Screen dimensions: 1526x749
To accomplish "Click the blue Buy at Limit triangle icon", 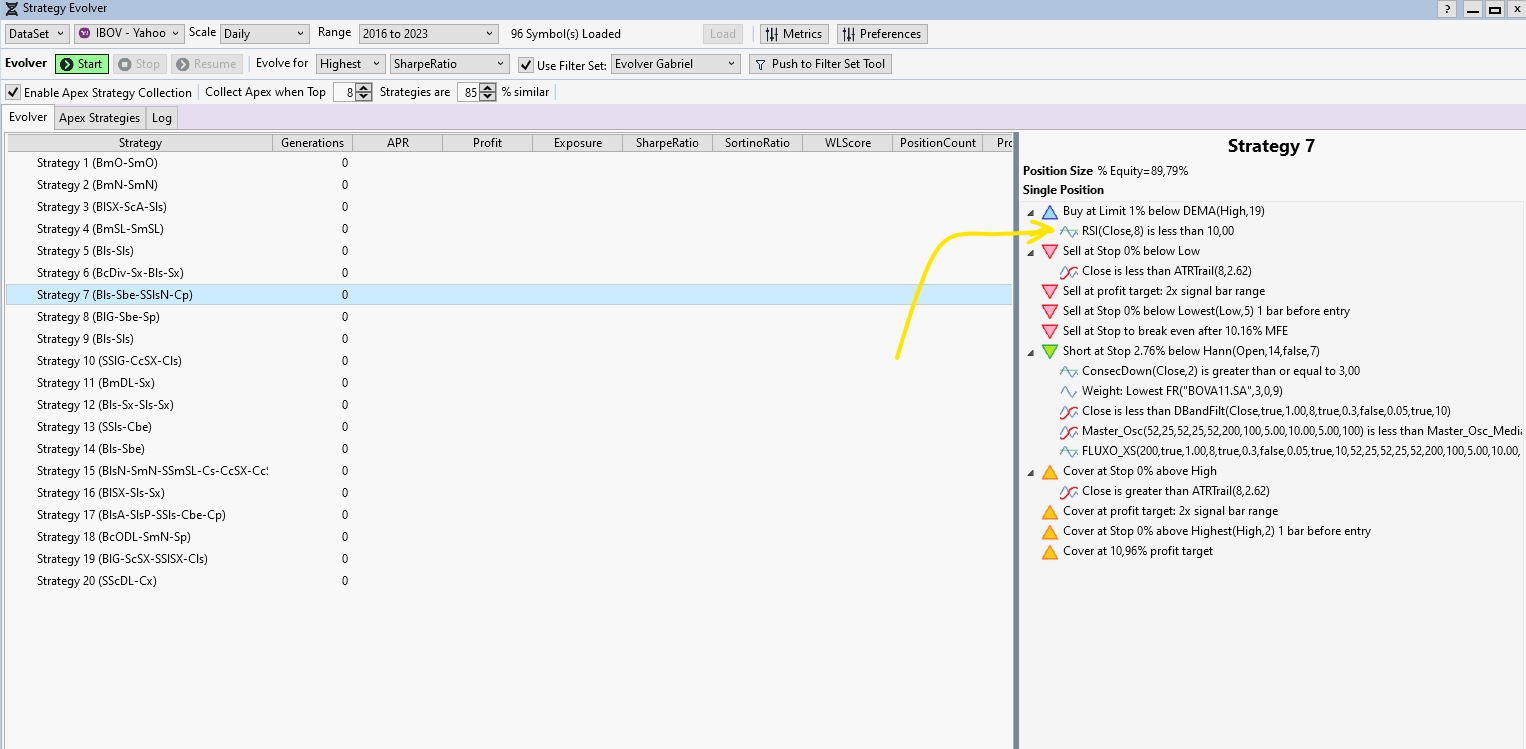I will tap(1049, 211).
